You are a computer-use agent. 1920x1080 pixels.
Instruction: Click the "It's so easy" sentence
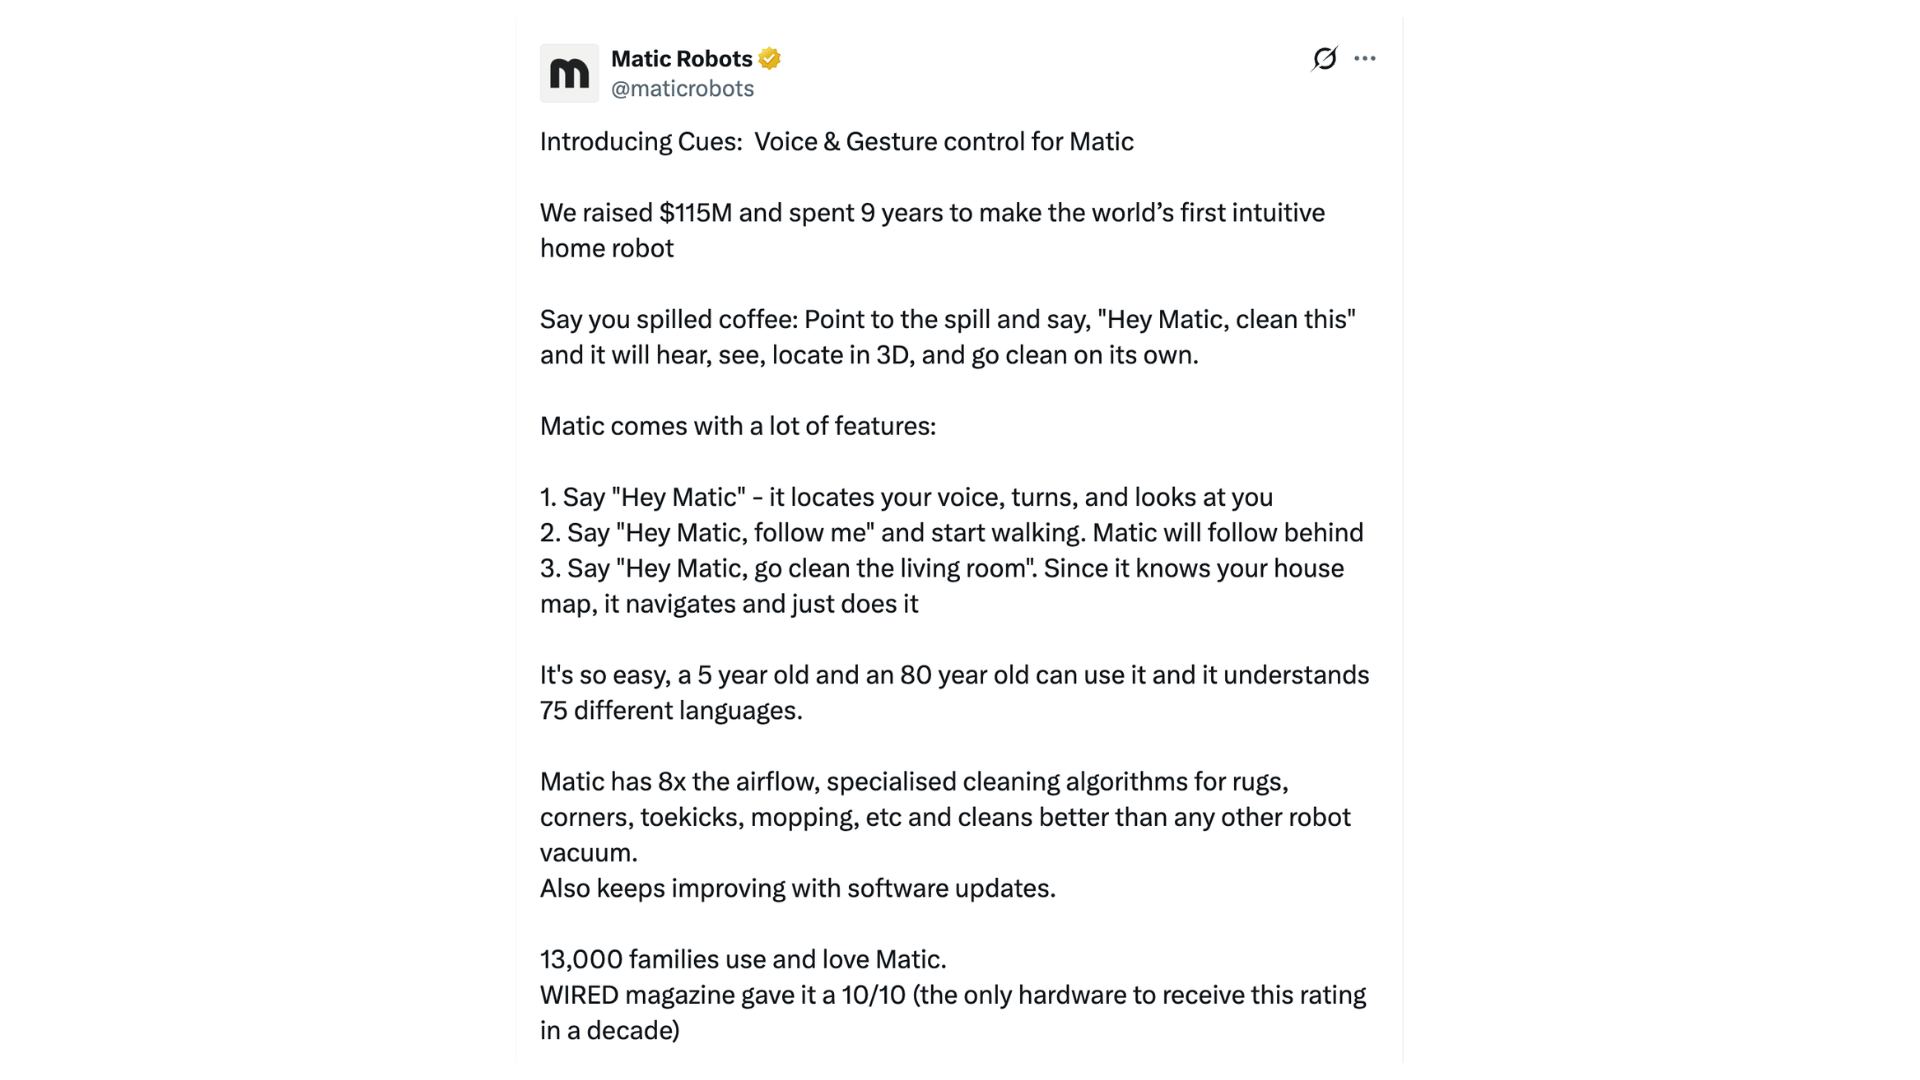coord(955,676)
